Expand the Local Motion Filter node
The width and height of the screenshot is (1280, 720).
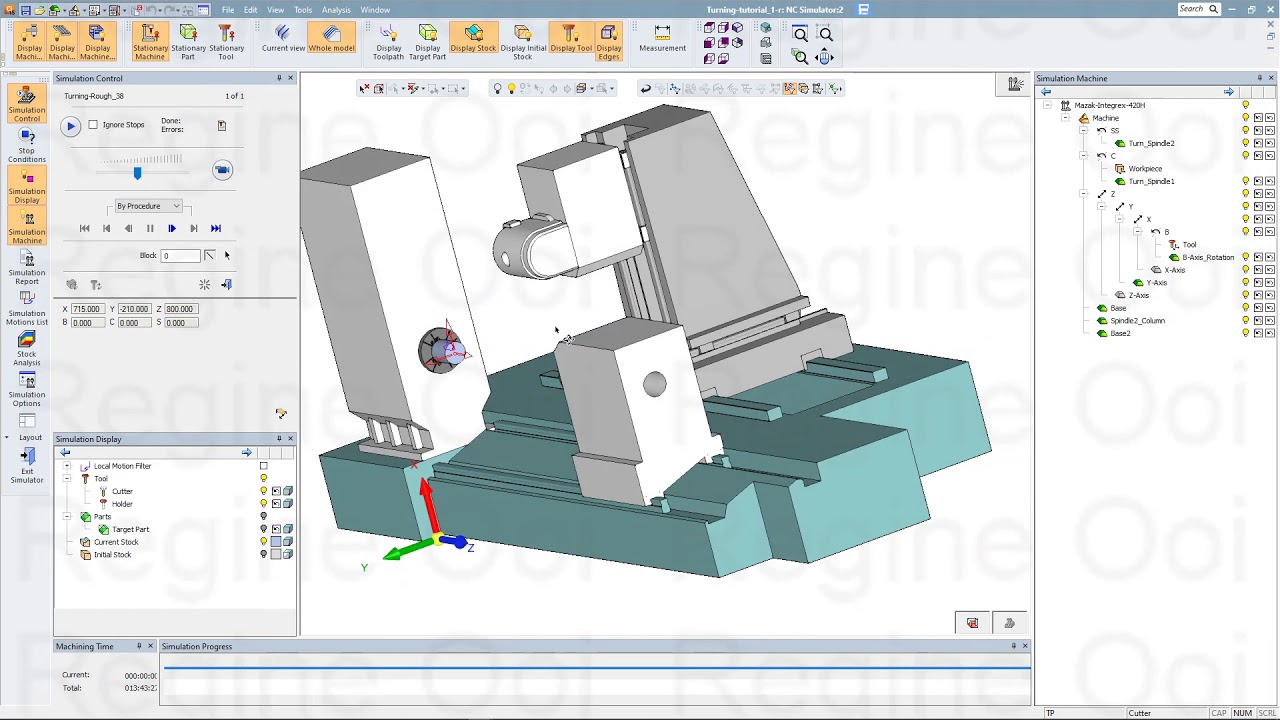click(67, 466)
